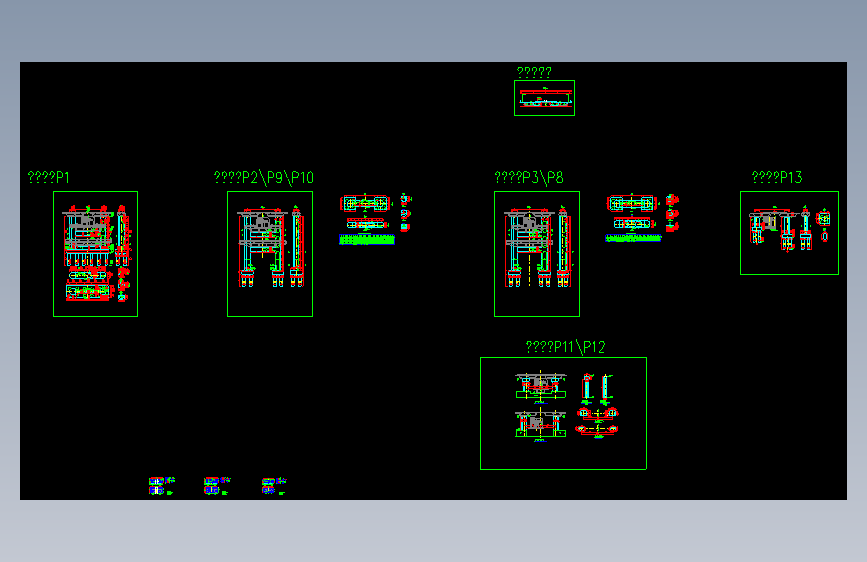Select the ????P13 label text
The image size is (867, 562).
pos(777,177)
